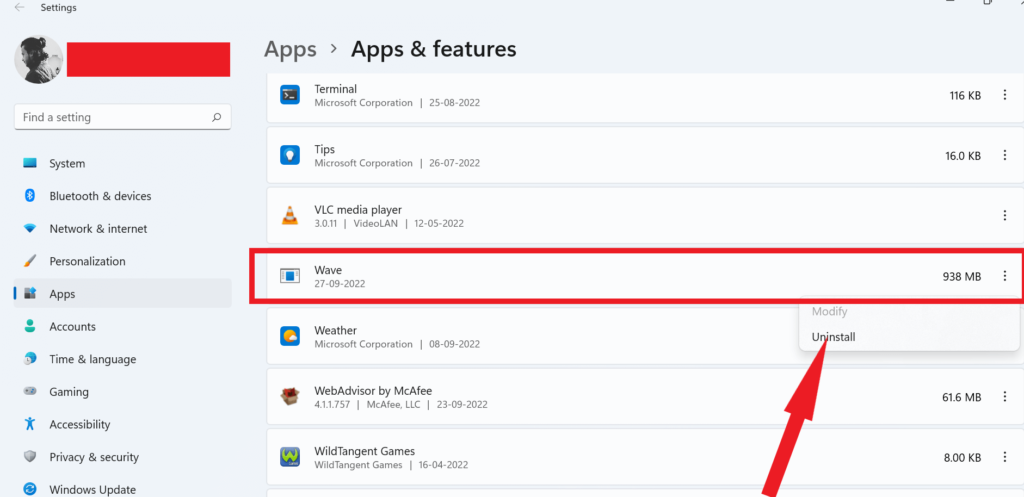
Task: Open Privacy & security settings
Action: [x=122, y=457]
